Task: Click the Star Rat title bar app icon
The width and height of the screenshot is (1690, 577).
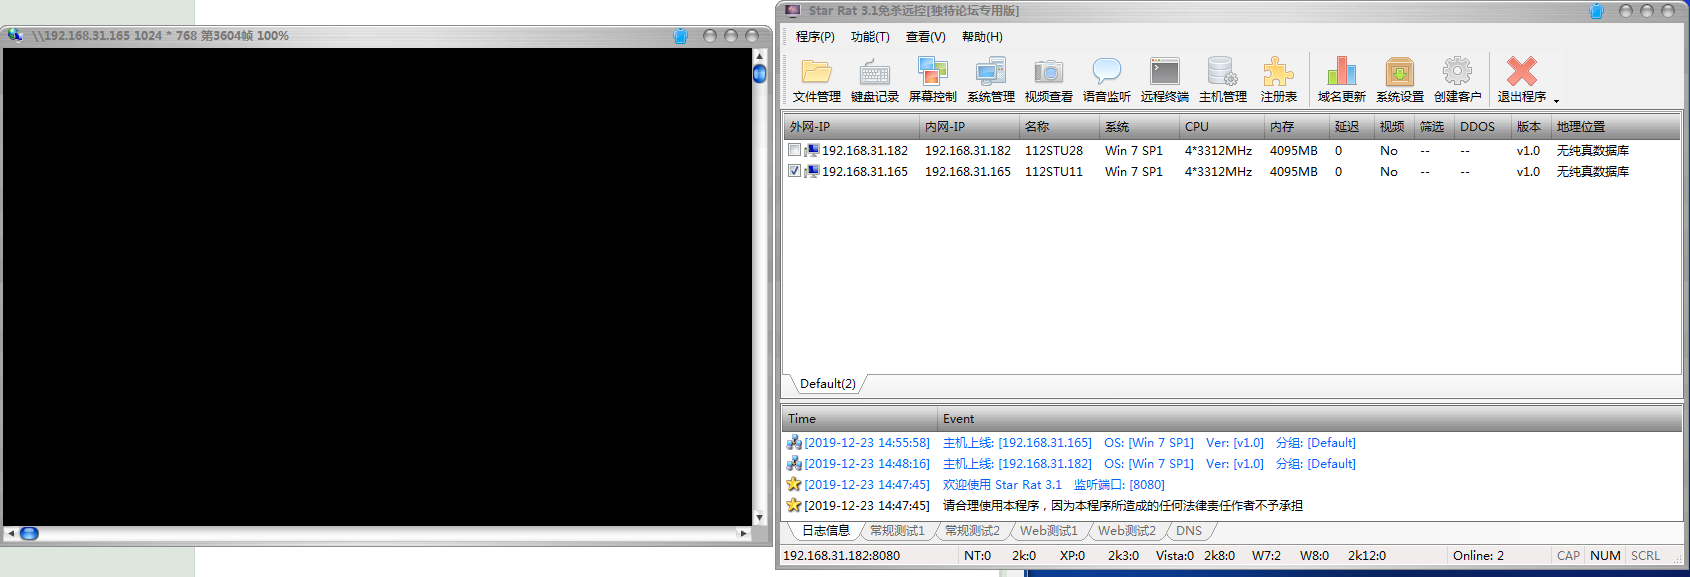Action: point(792,11)
